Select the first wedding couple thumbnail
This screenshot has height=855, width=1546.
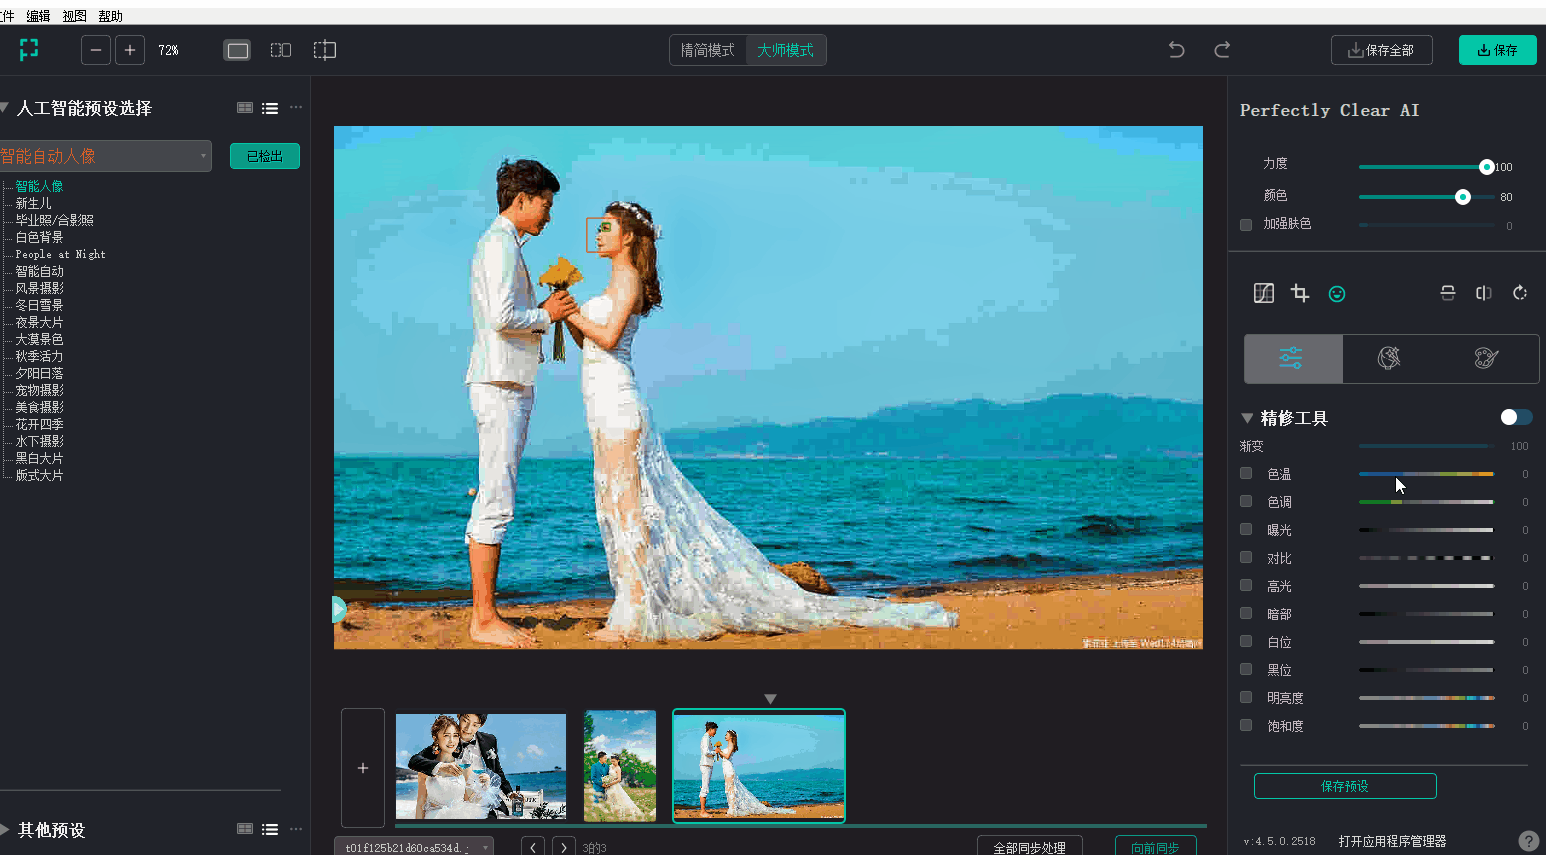tap(481, 766)
